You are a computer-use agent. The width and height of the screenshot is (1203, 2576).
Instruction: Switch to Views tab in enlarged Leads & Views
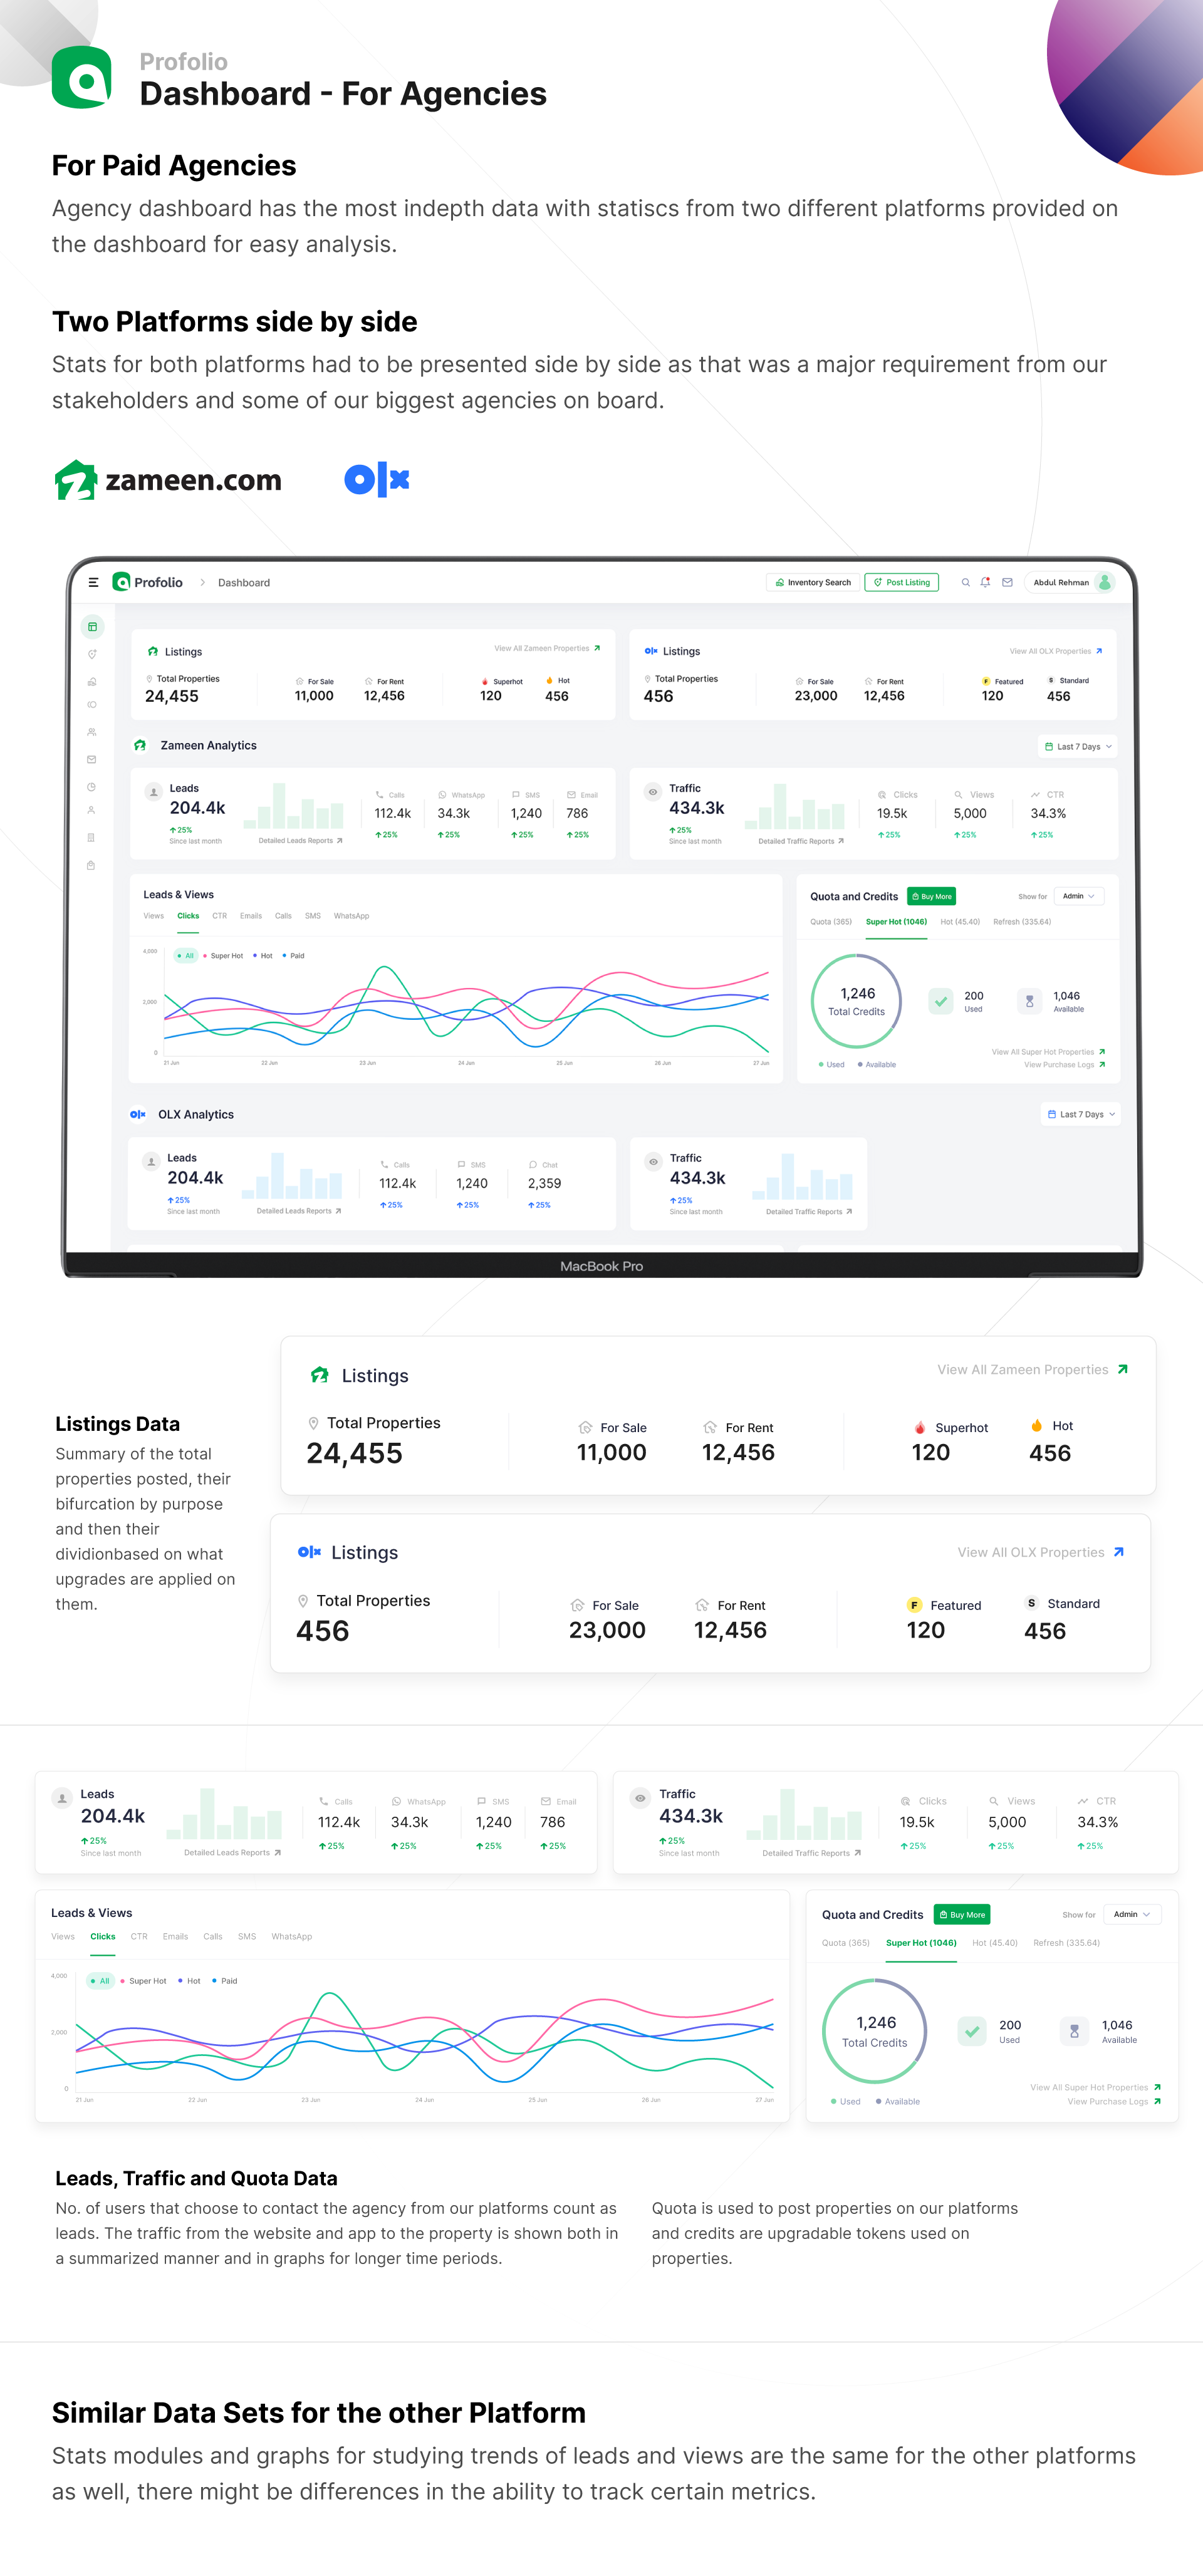click(63, 1936)
